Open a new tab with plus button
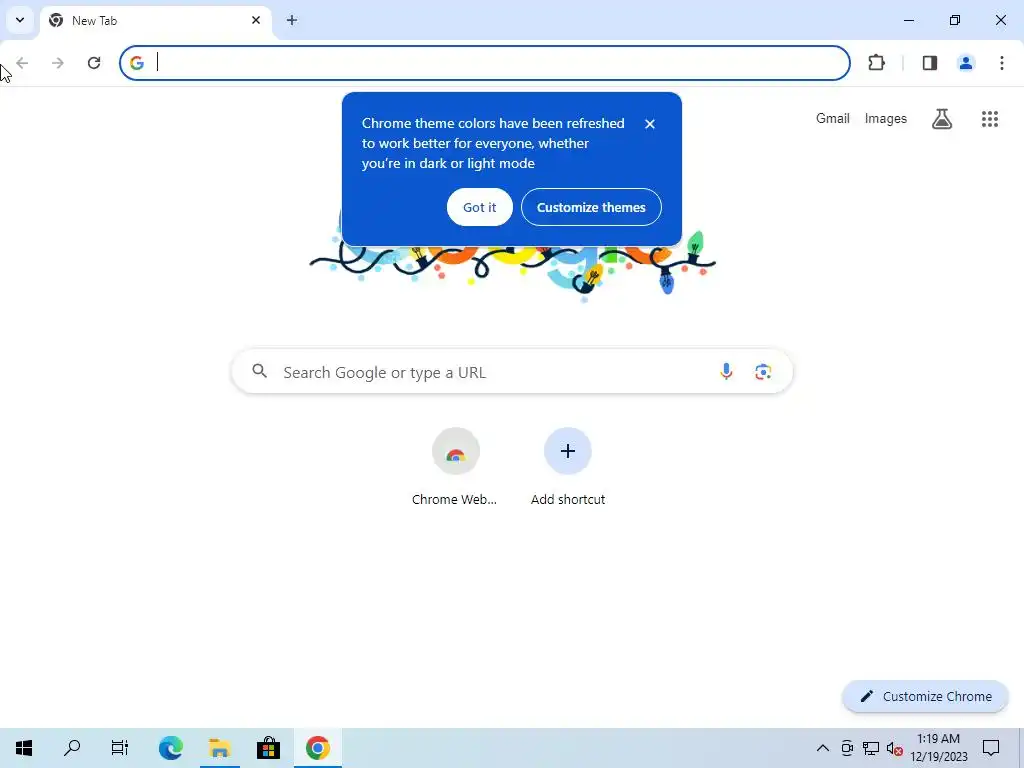 point(292,20)
